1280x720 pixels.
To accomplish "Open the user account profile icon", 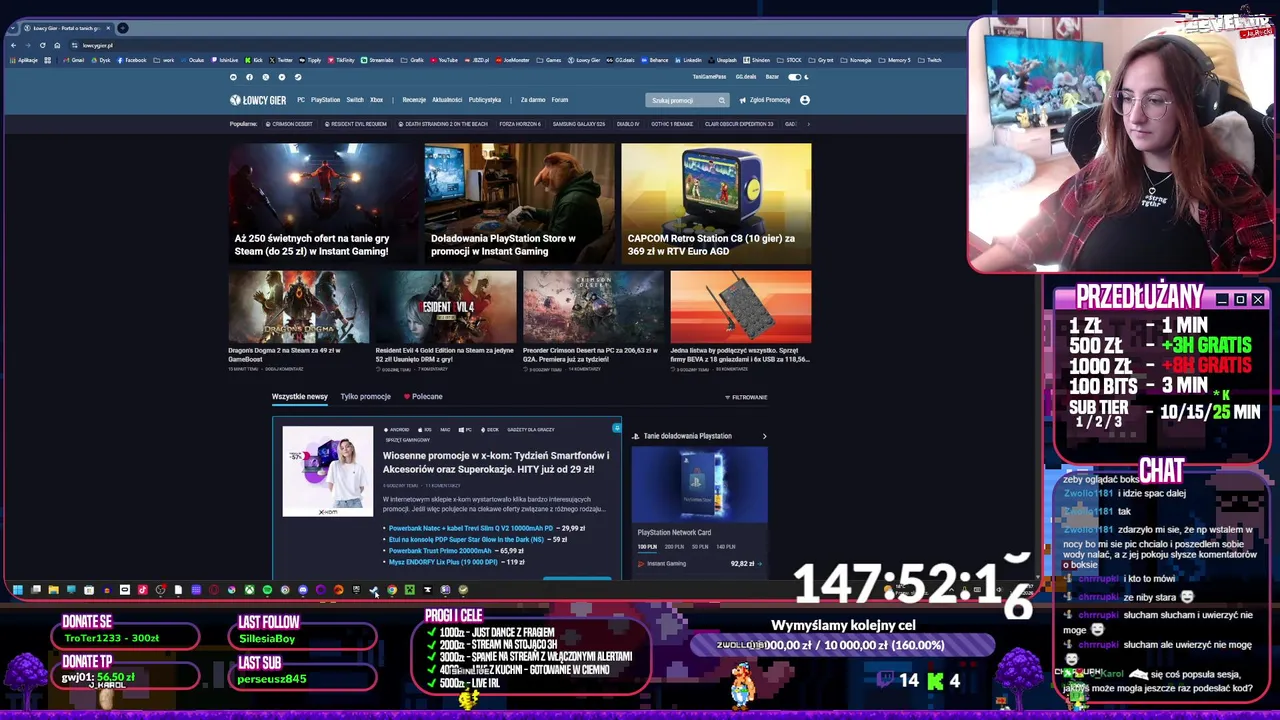I will tap(805, 100).
